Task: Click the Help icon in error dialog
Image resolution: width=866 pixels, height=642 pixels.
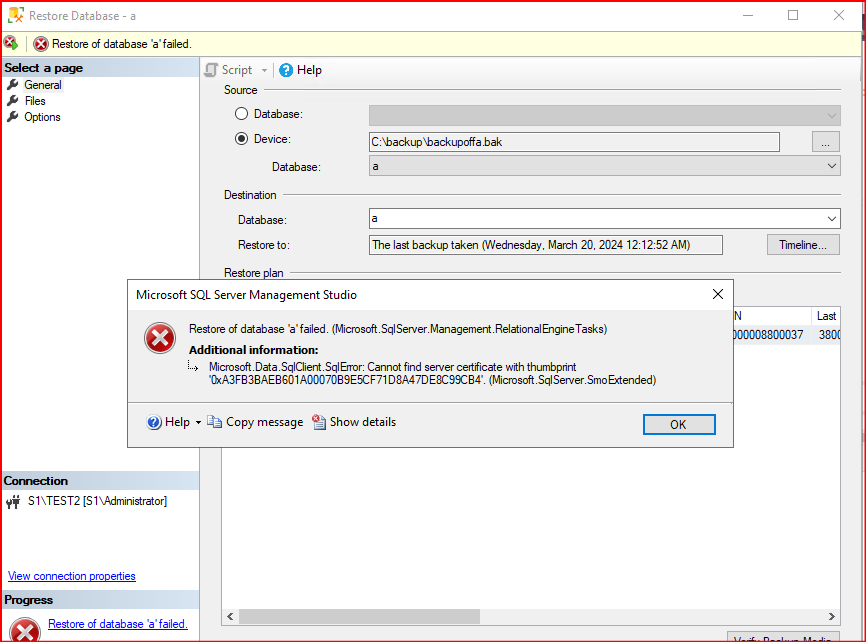Action: click(x=154, y=422)
